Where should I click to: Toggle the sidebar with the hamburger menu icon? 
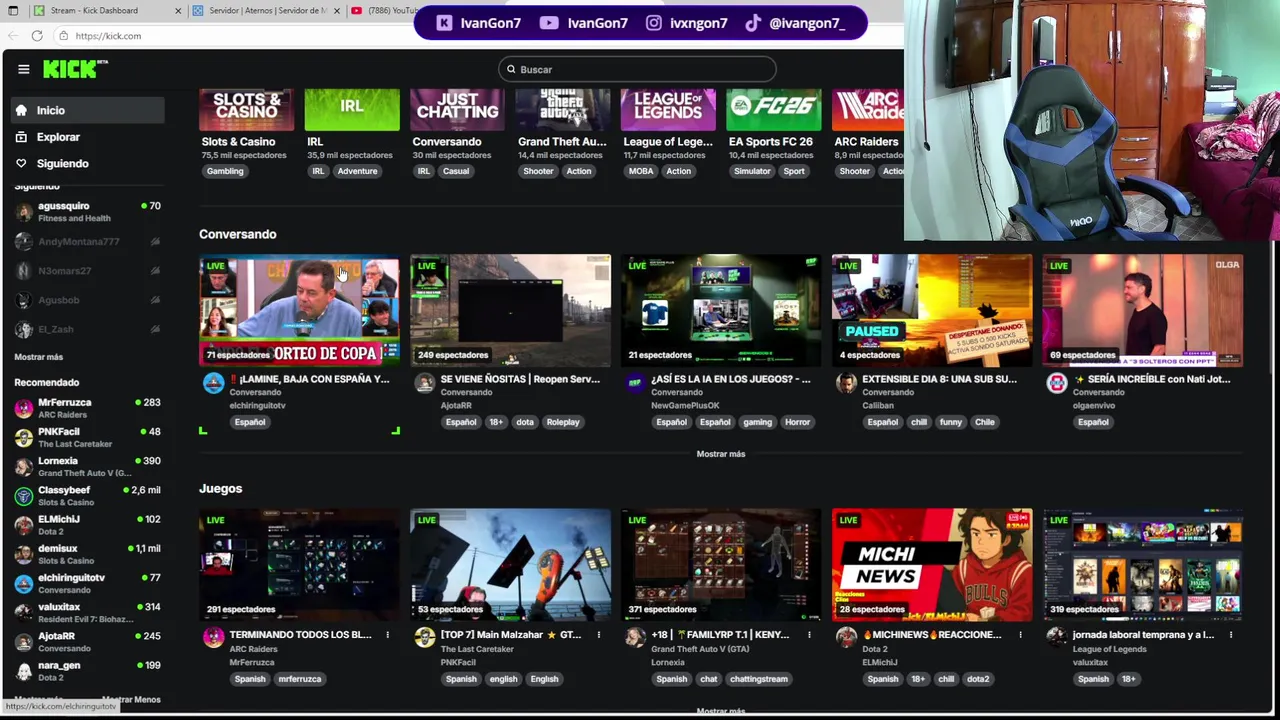tap(23, 69)
